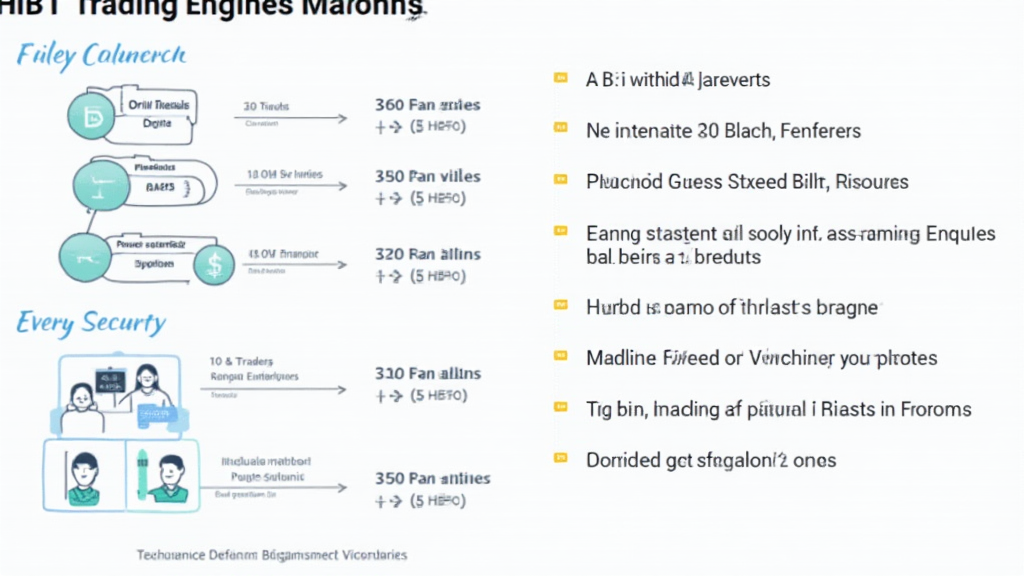Click yellow bullet next to 'Hurbd' line
Image resolution: width=1024 pixels, height=576 pixels.
point(560,304)
